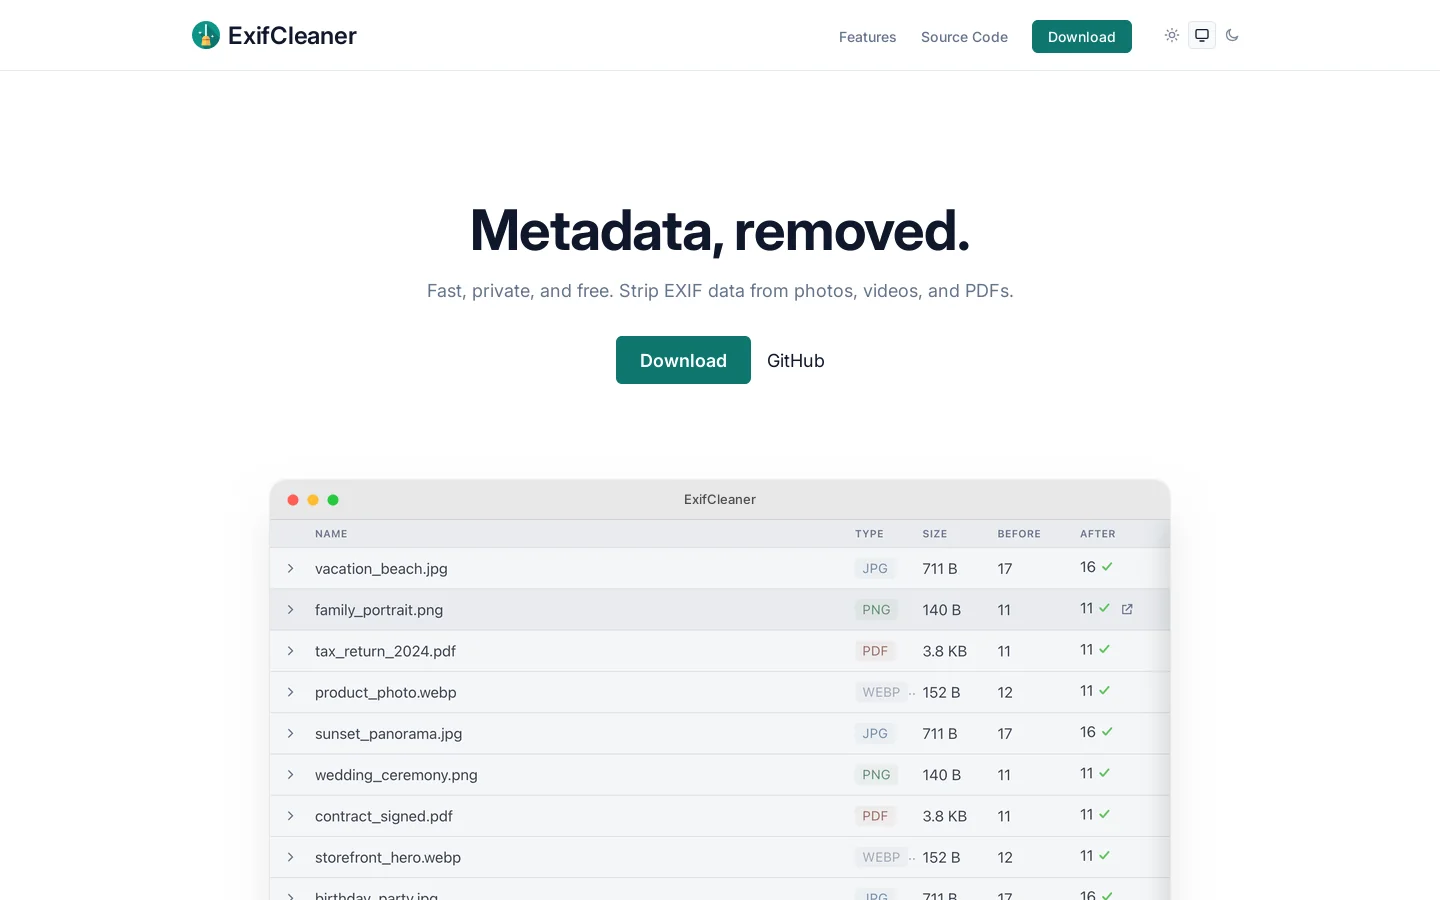Select the storefront_hero.webp file name
This screenshot has height=900, width=1440.
(x=388, y=857)
